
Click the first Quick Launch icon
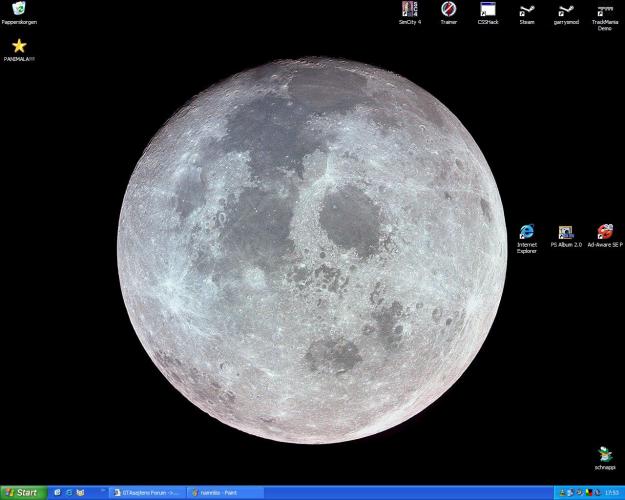click(x=57, y=492)
